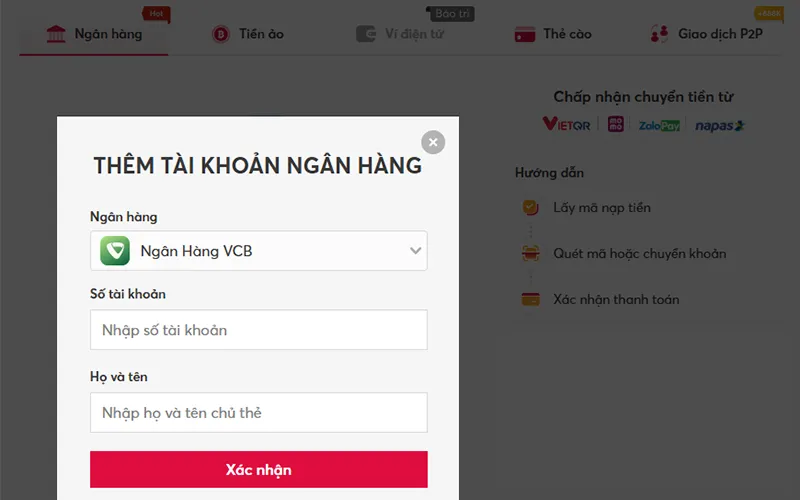Click the Lấy mã nạp tiền text
The height and width of the screenshot is (500, 800).
click(602, 208)
